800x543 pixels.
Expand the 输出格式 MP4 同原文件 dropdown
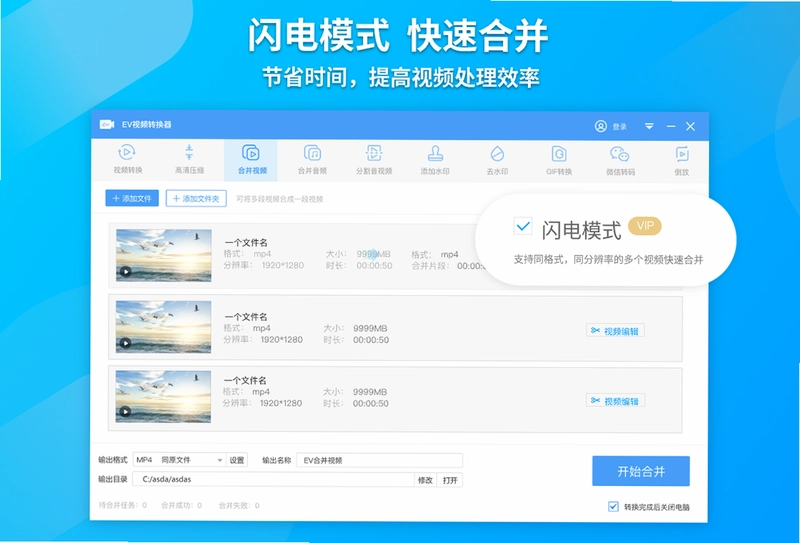pos(179,460)
